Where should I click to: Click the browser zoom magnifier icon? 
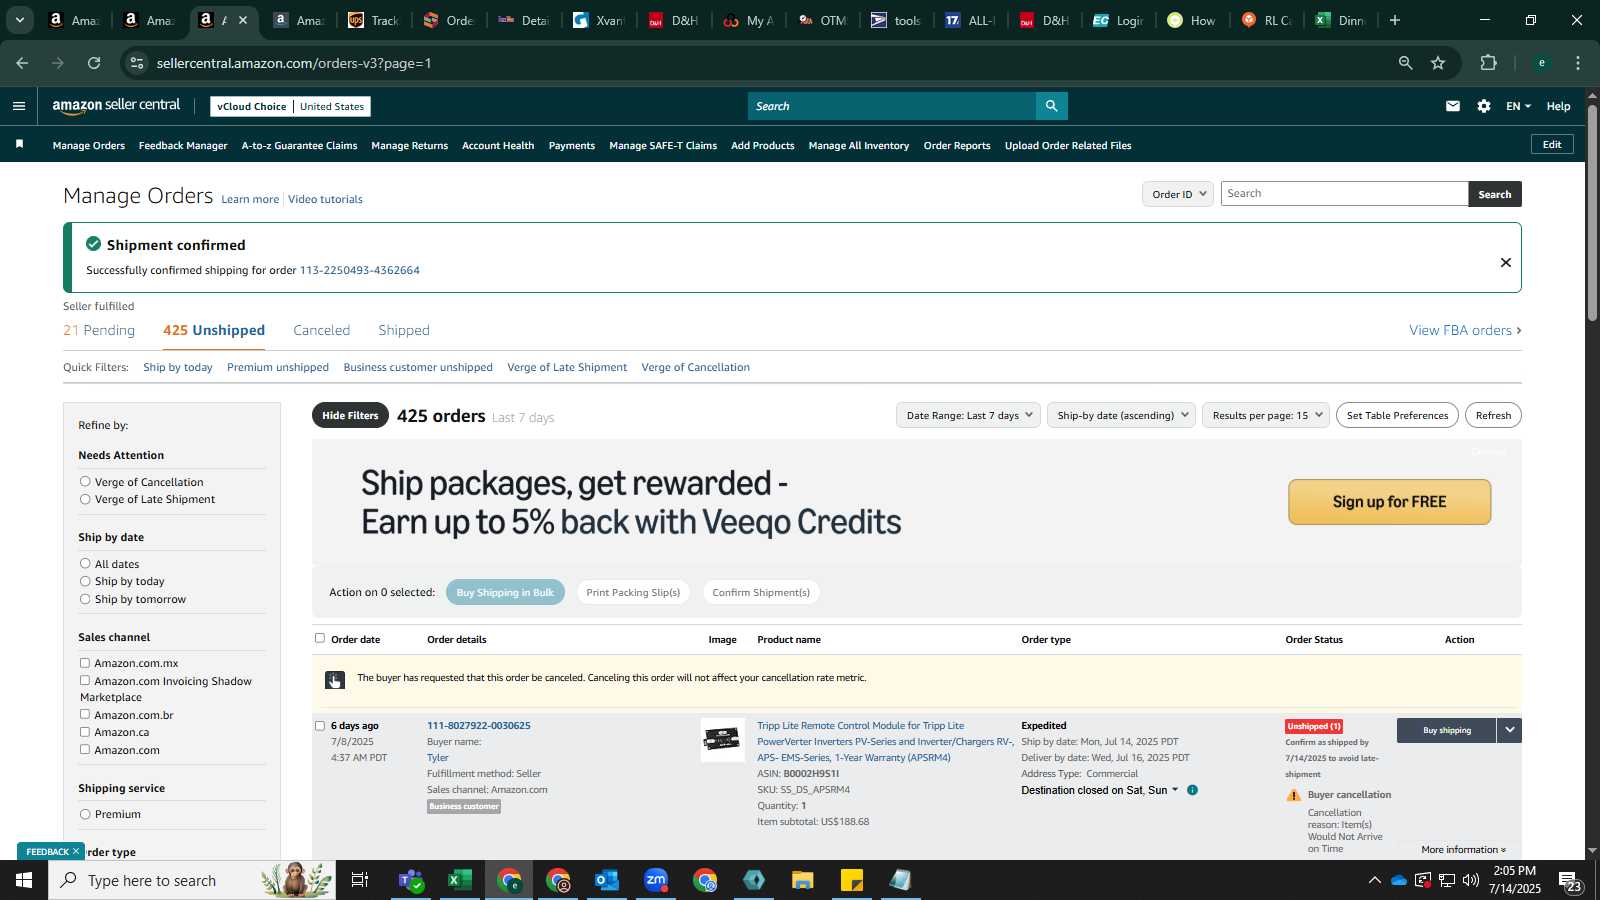click(1405, 63)
